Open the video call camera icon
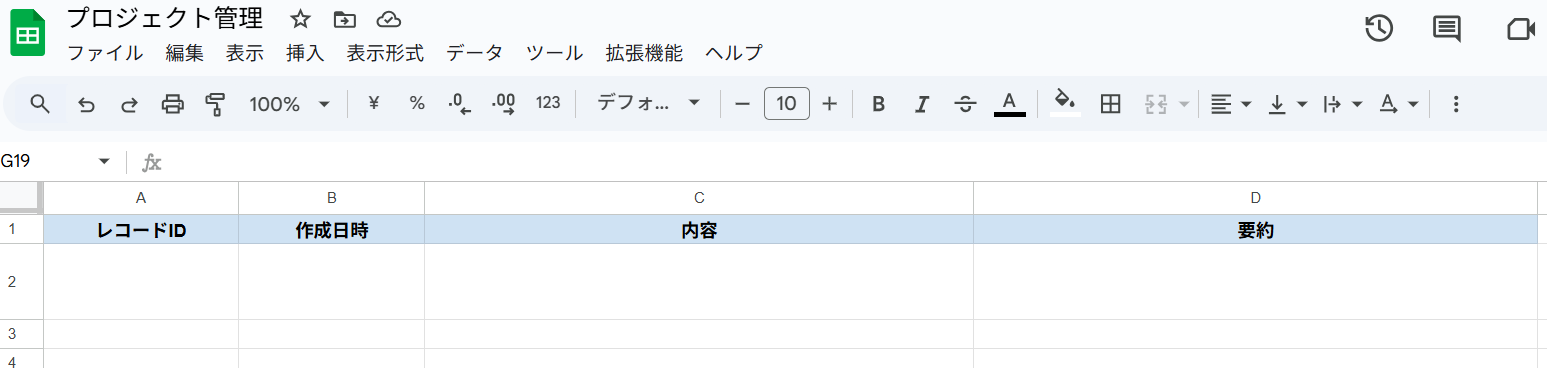1547x368 pixels. [x=1520, y=29]
